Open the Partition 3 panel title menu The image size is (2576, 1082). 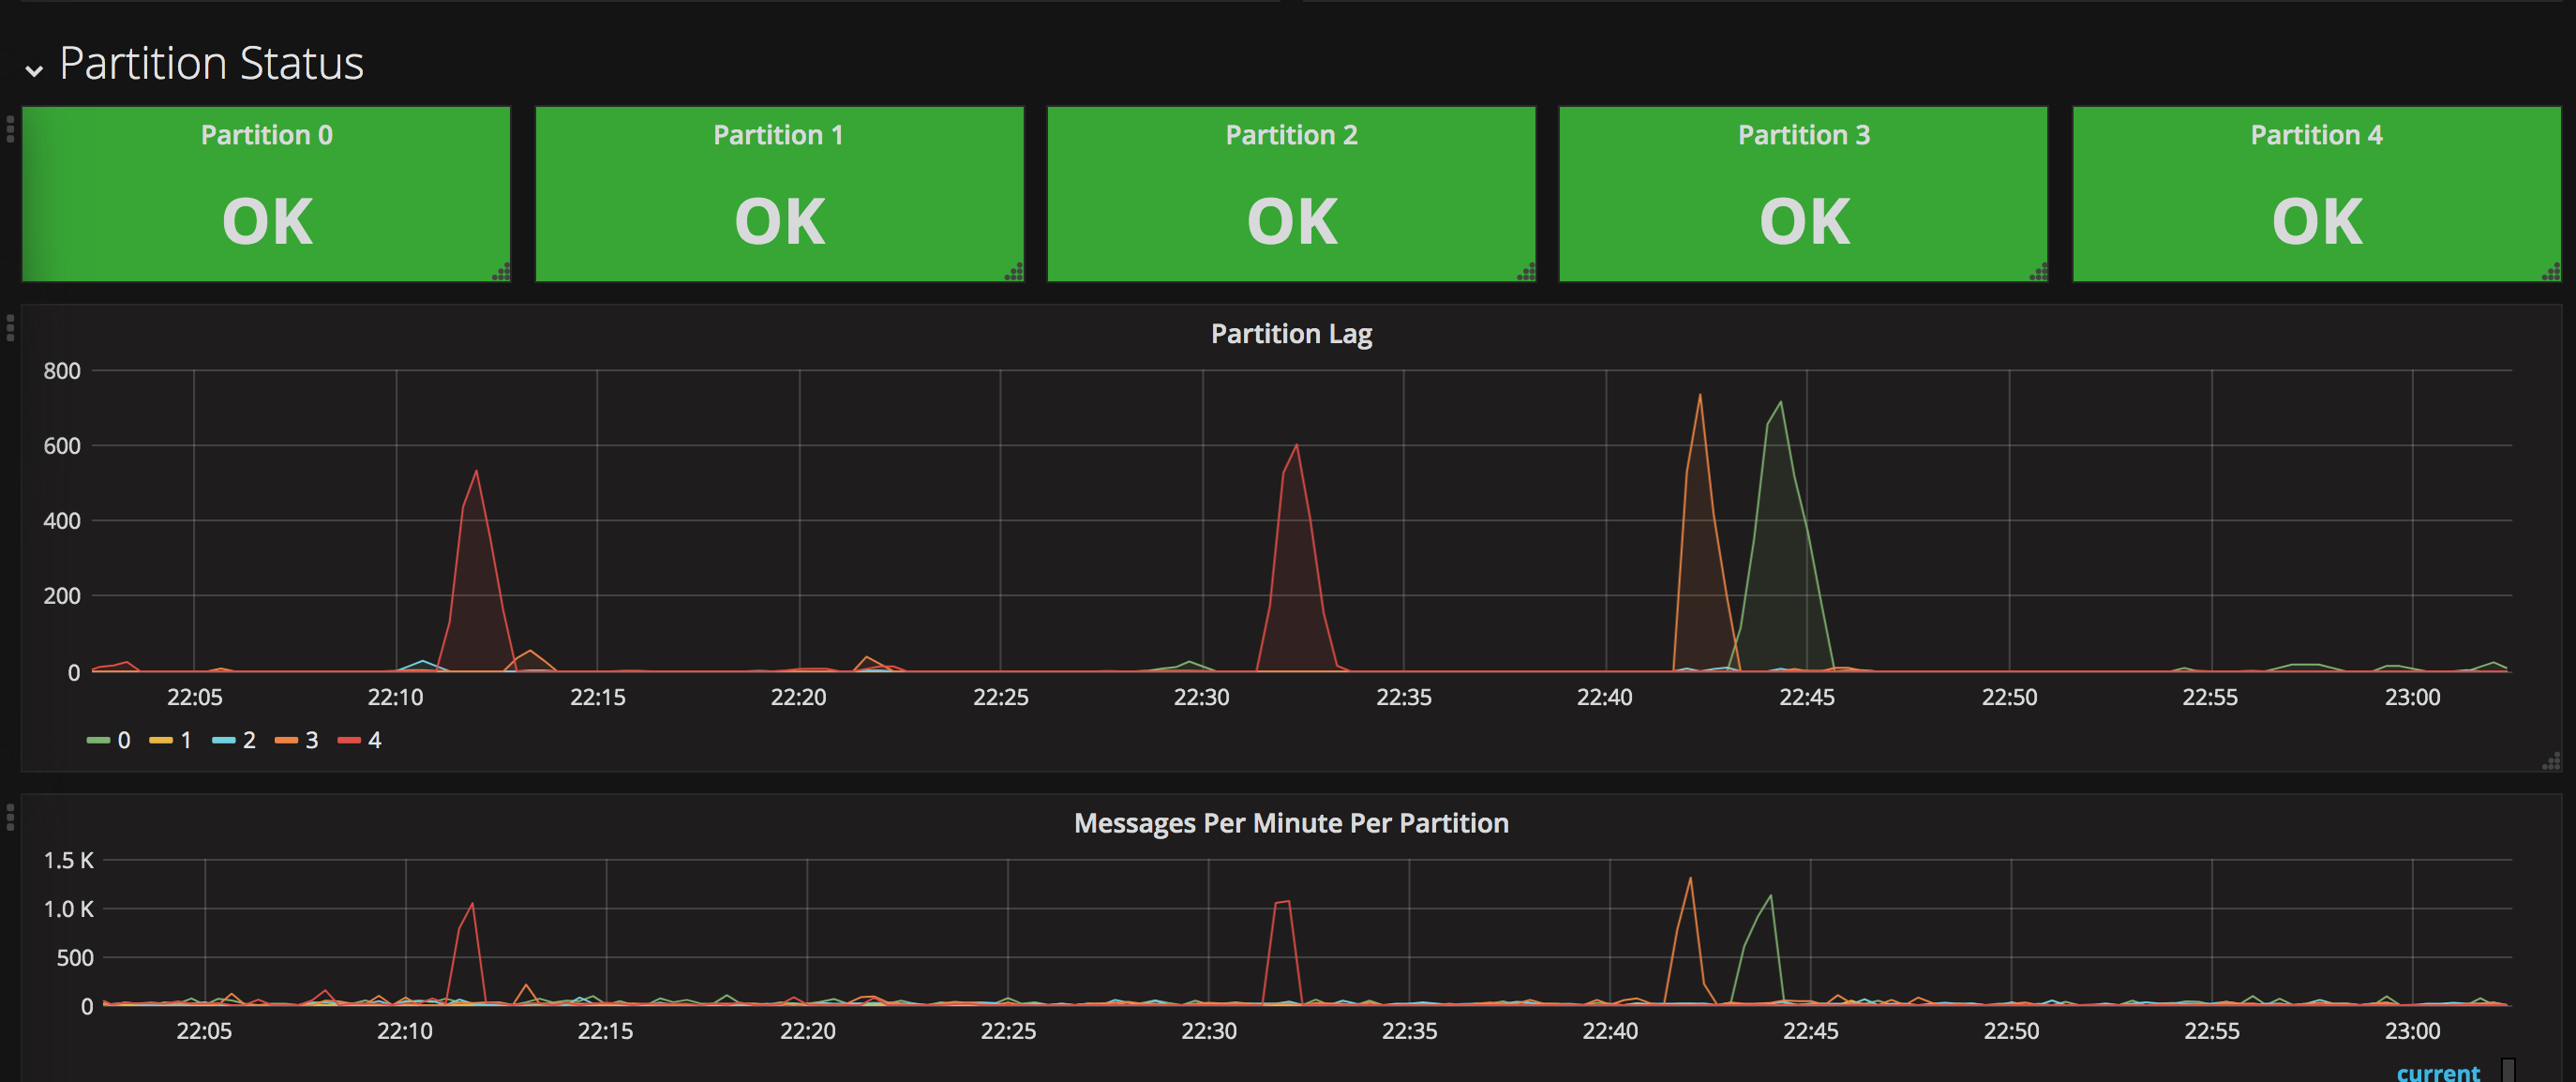(1803, 135)
